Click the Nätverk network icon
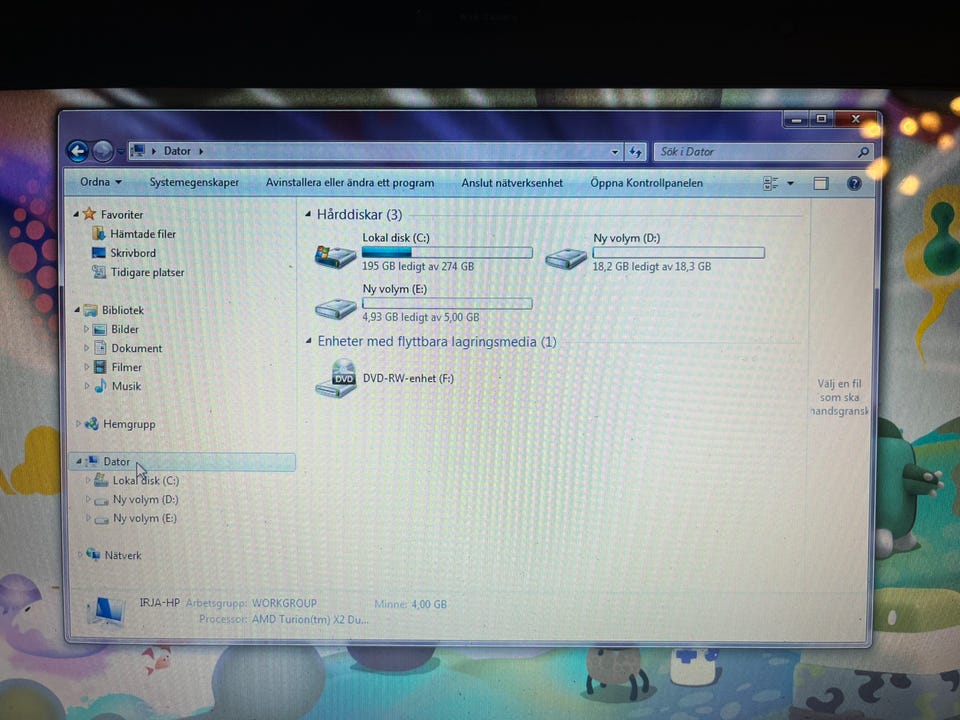960x720 pixels. click(x=93, y=554)
